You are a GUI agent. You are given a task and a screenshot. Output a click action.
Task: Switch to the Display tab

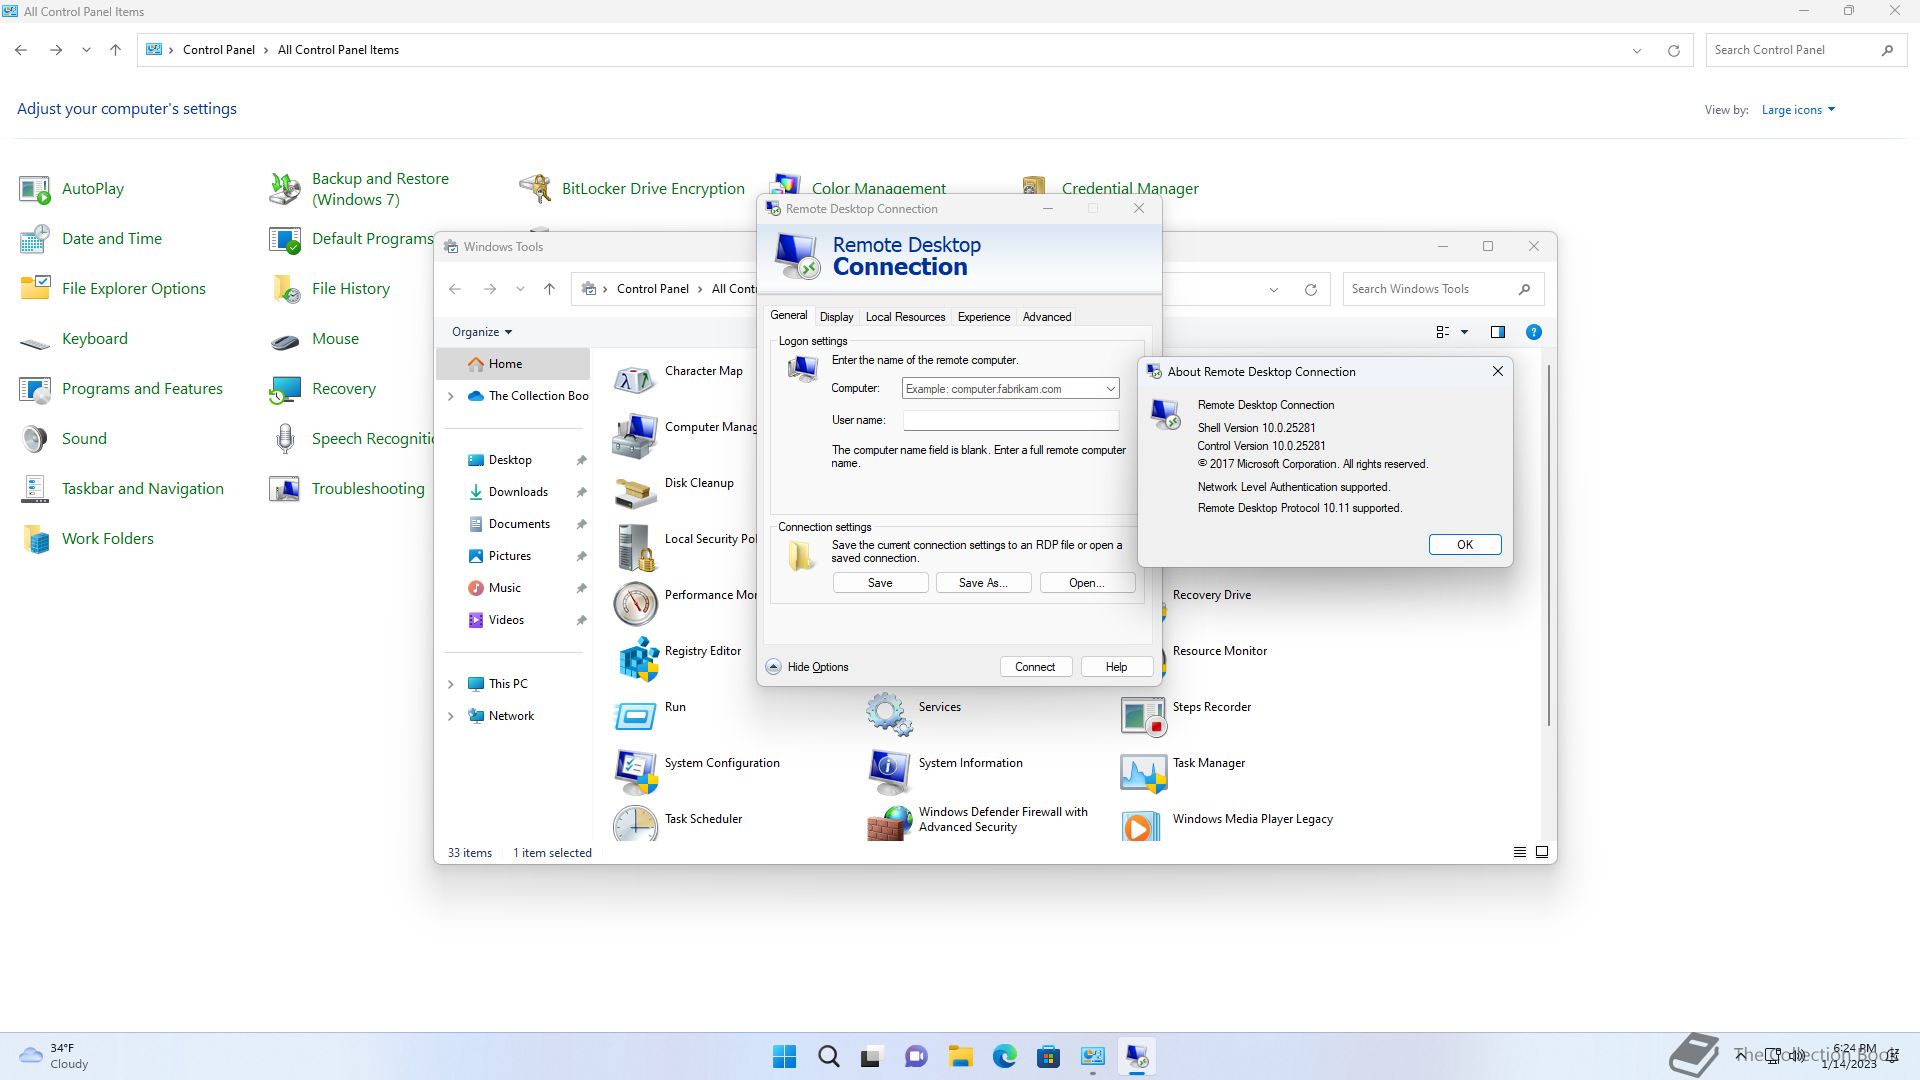pos(836,317)
